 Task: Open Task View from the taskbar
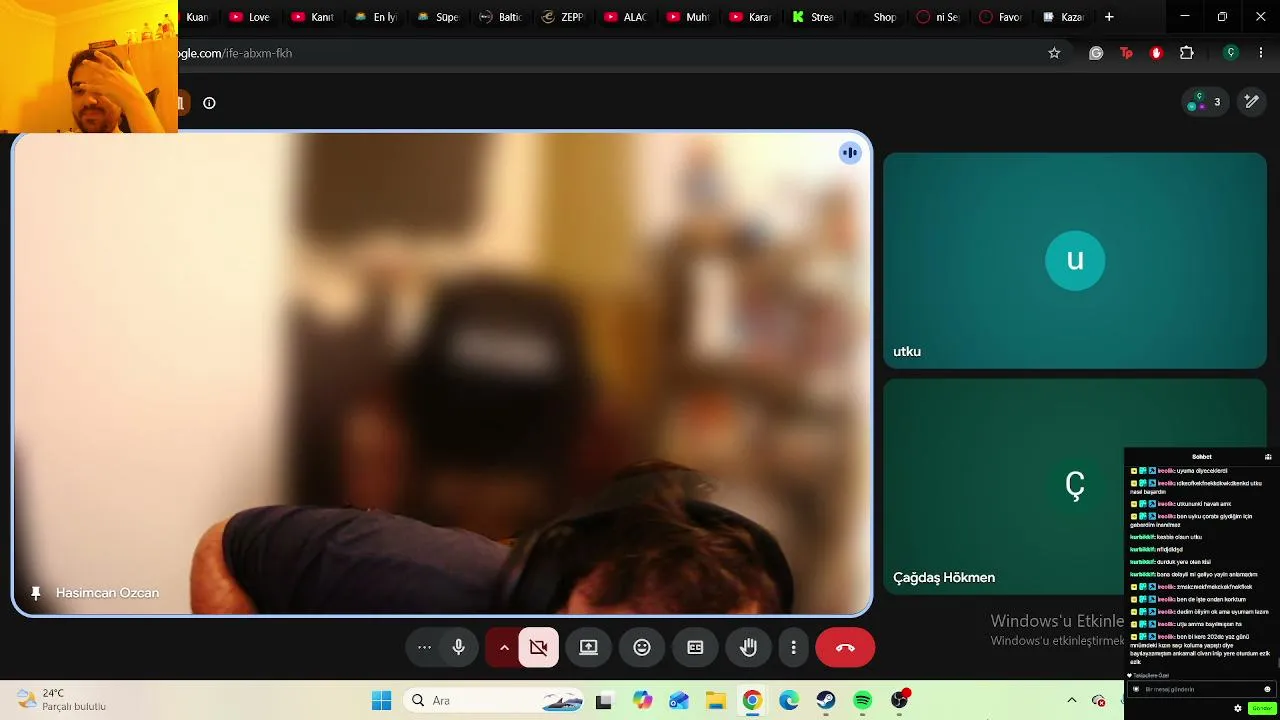click(x=603, y=701)
